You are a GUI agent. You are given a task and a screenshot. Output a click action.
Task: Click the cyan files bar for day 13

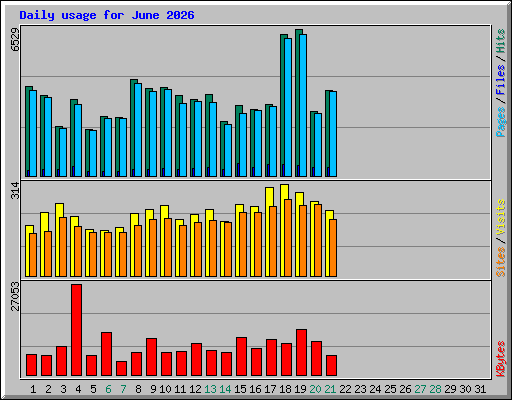[x=213, y=139]
